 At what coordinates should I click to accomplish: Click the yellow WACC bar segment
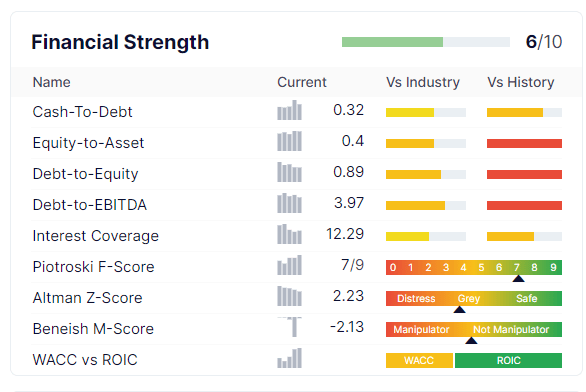[419, 361]
